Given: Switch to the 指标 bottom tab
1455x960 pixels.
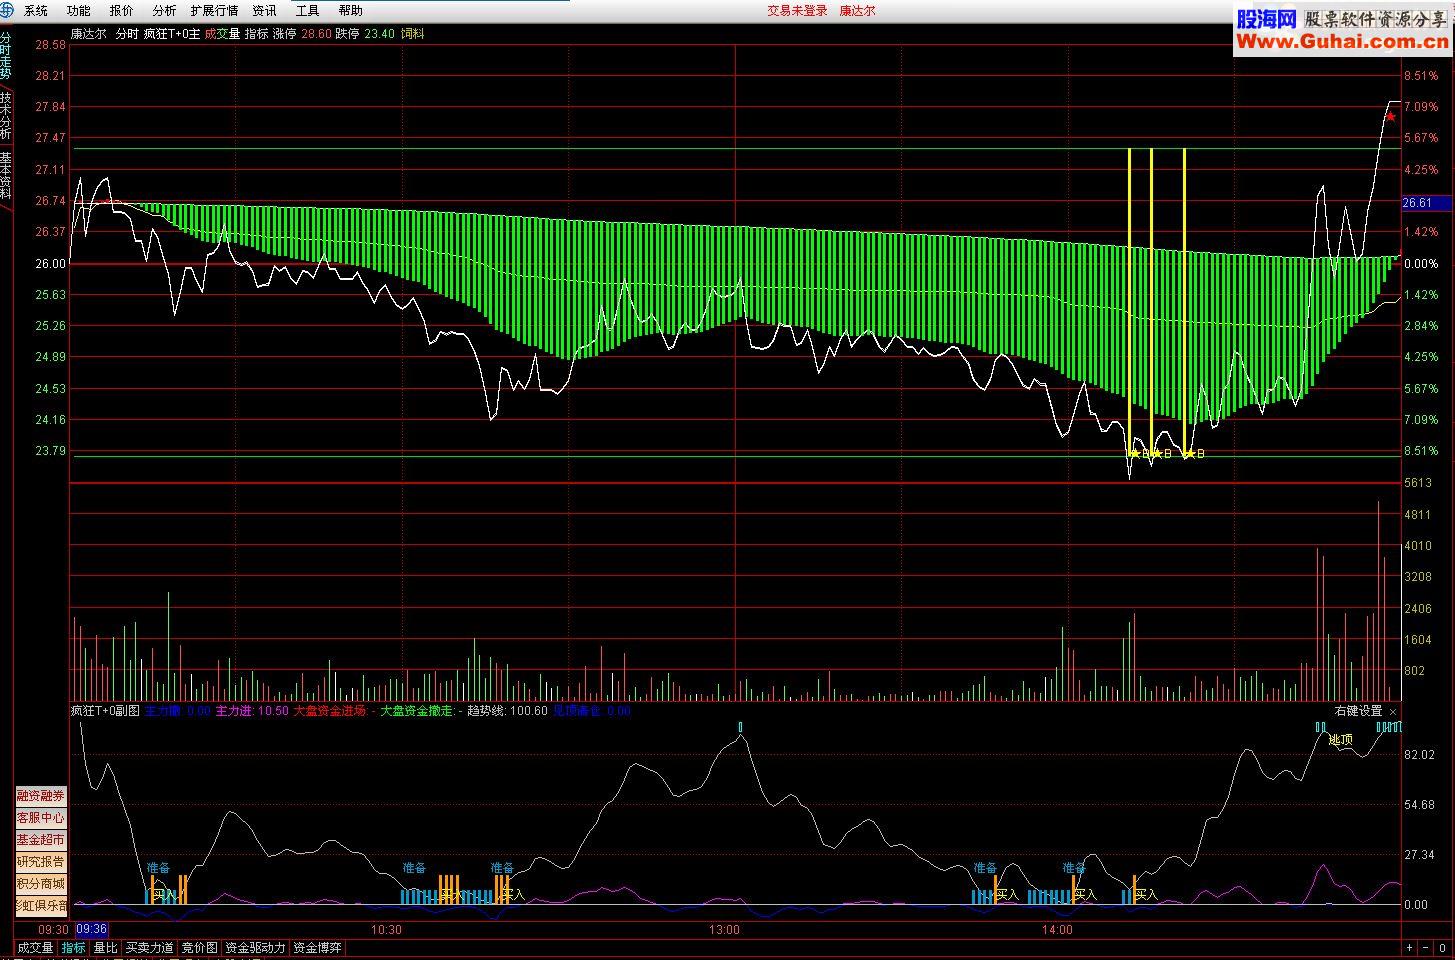Looking at the screenshot, I should [74, 948].
